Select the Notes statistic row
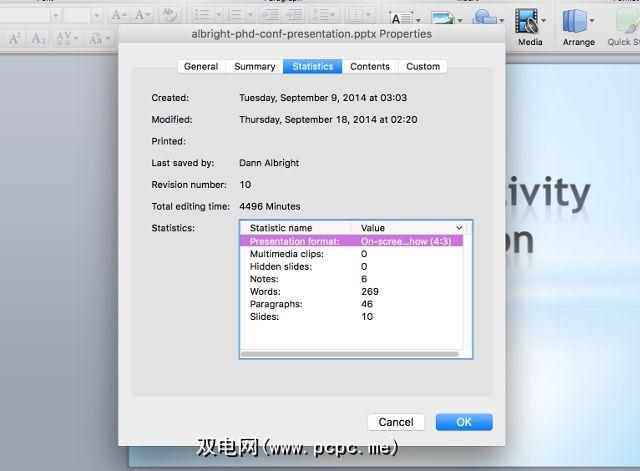This screenshot has height=471, width=640. [x=351, y=279]
